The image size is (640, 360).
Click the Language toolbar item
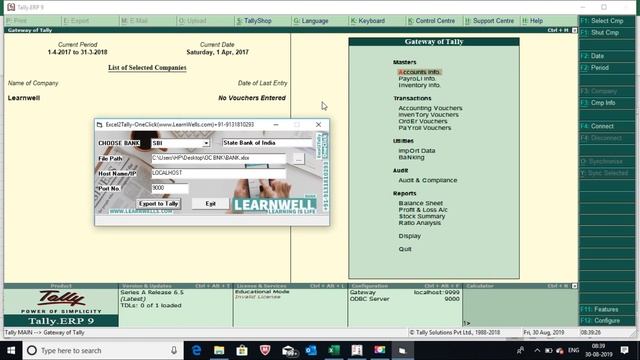pos(311,21)
